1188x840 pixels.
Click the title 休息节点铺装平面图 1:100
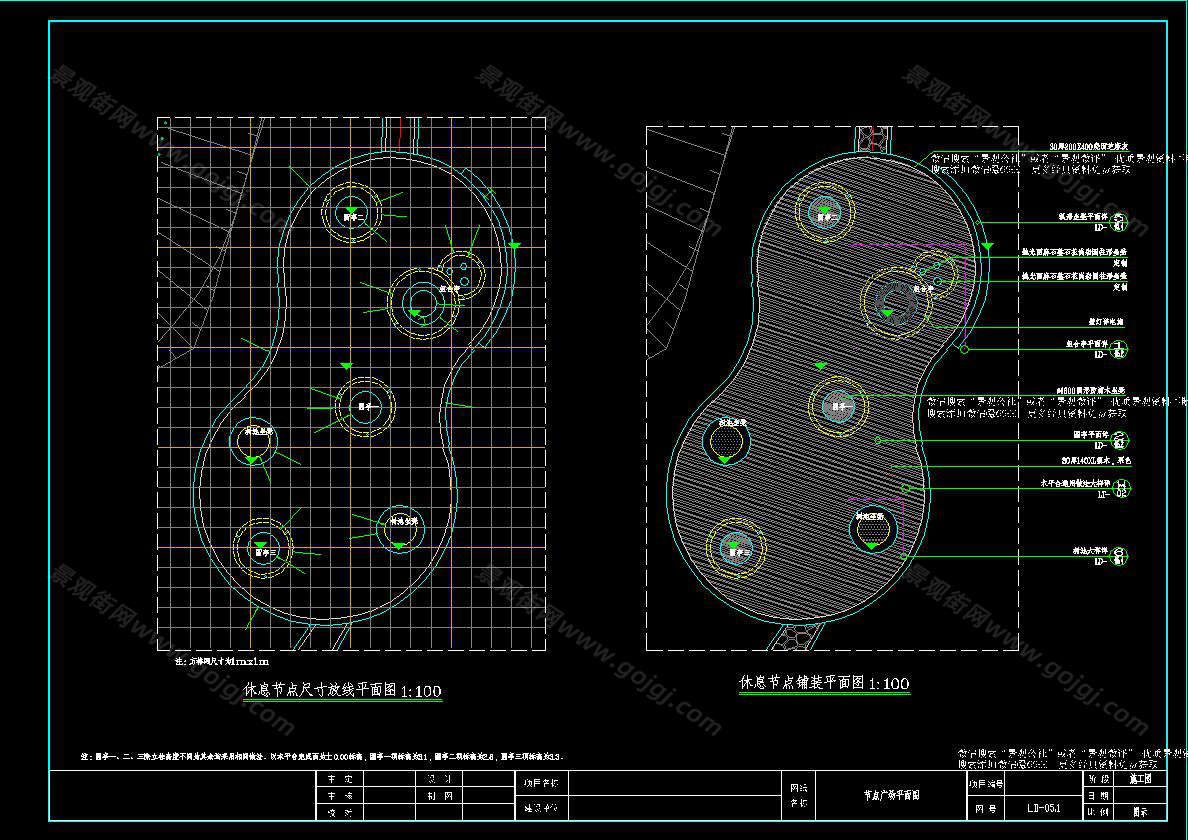click(x=824, y=684)
